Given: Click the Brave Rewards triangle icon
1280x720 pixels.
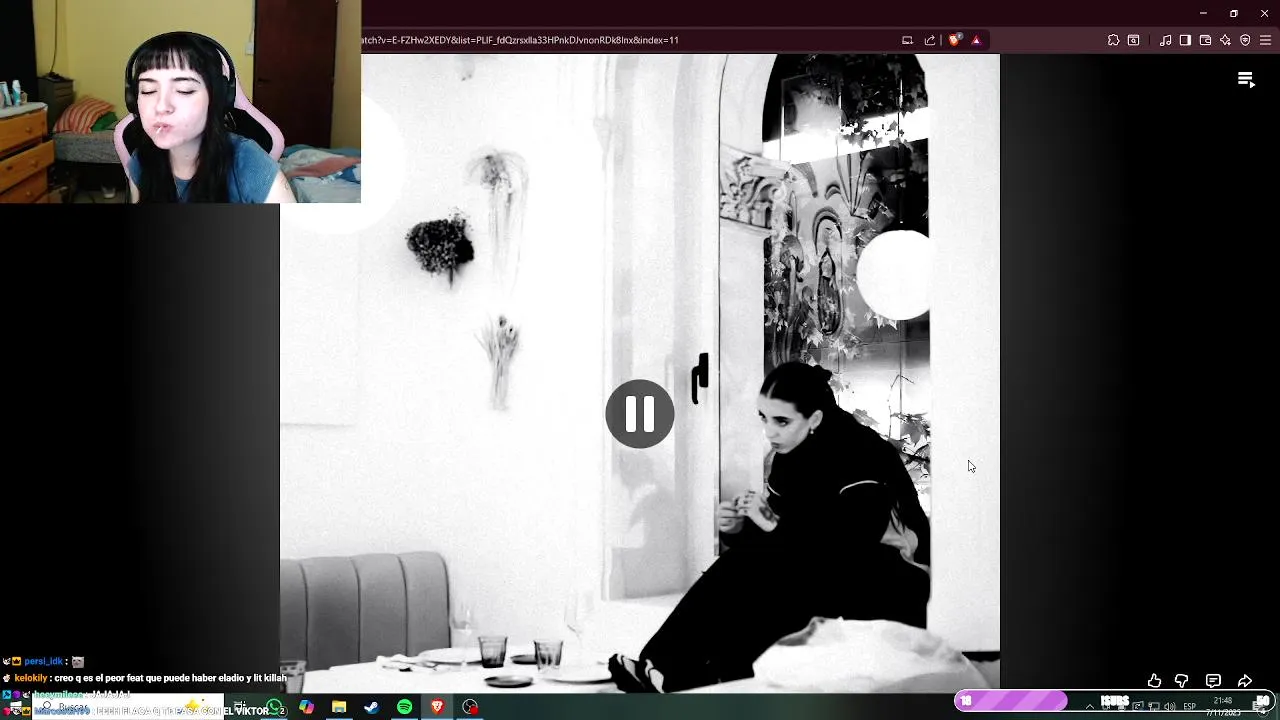Looking at the screenshot, I should (x=976, y=40).
